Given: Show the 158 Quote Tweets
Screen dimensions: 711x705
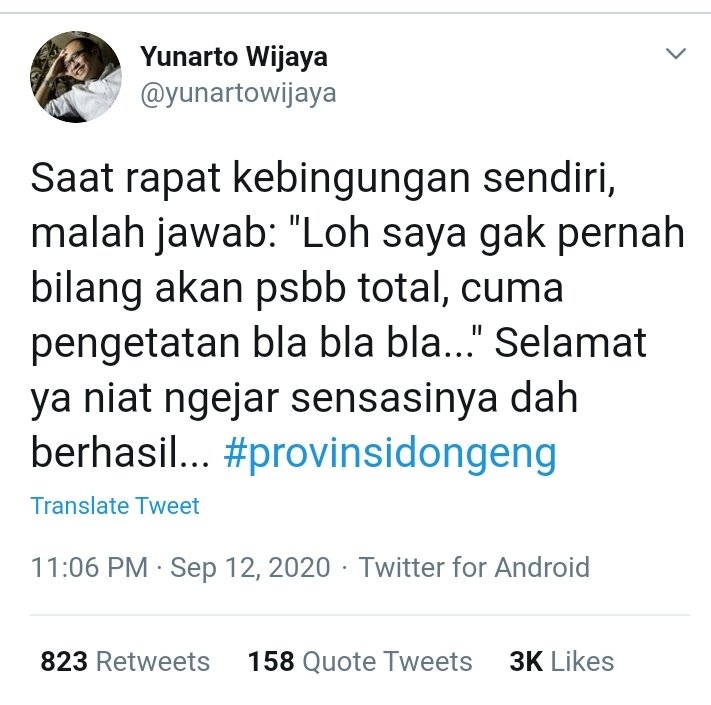Looking at the screenshot, I should click(x=360, y=661).
